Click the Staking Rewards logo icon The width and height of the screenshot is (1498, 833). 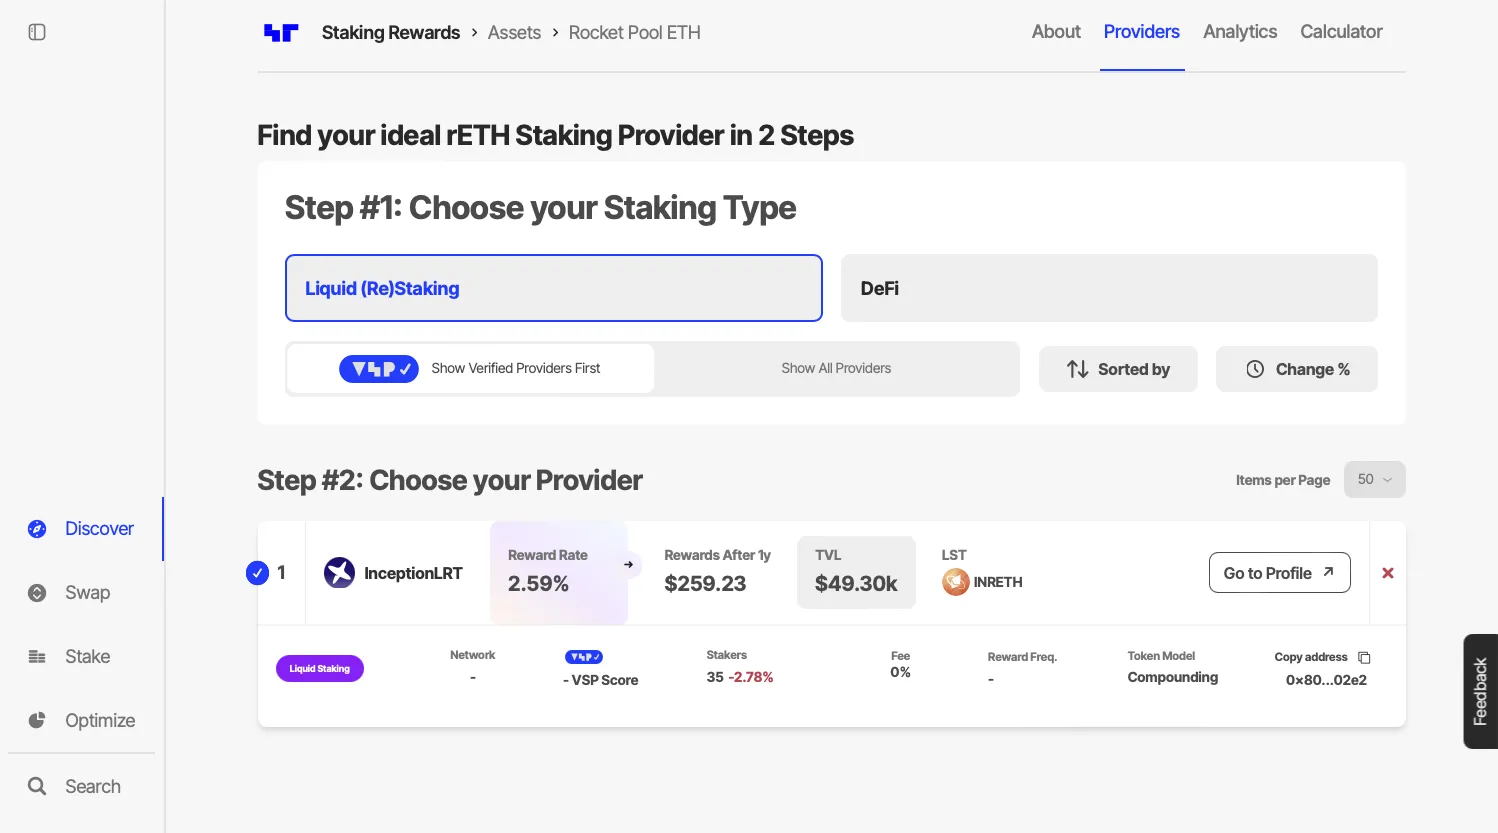click(281, 33)
